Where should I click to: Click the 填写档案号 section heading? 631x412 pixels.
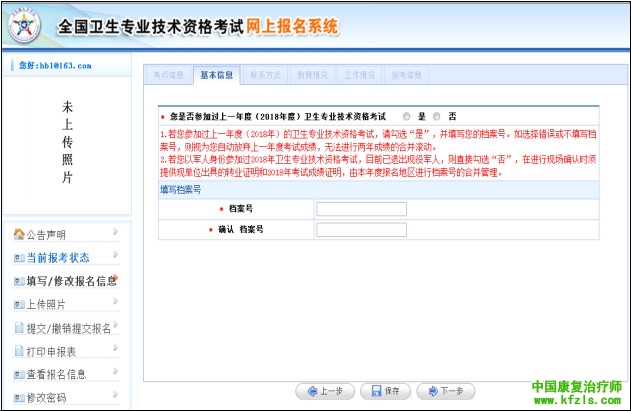pos(180,190)
